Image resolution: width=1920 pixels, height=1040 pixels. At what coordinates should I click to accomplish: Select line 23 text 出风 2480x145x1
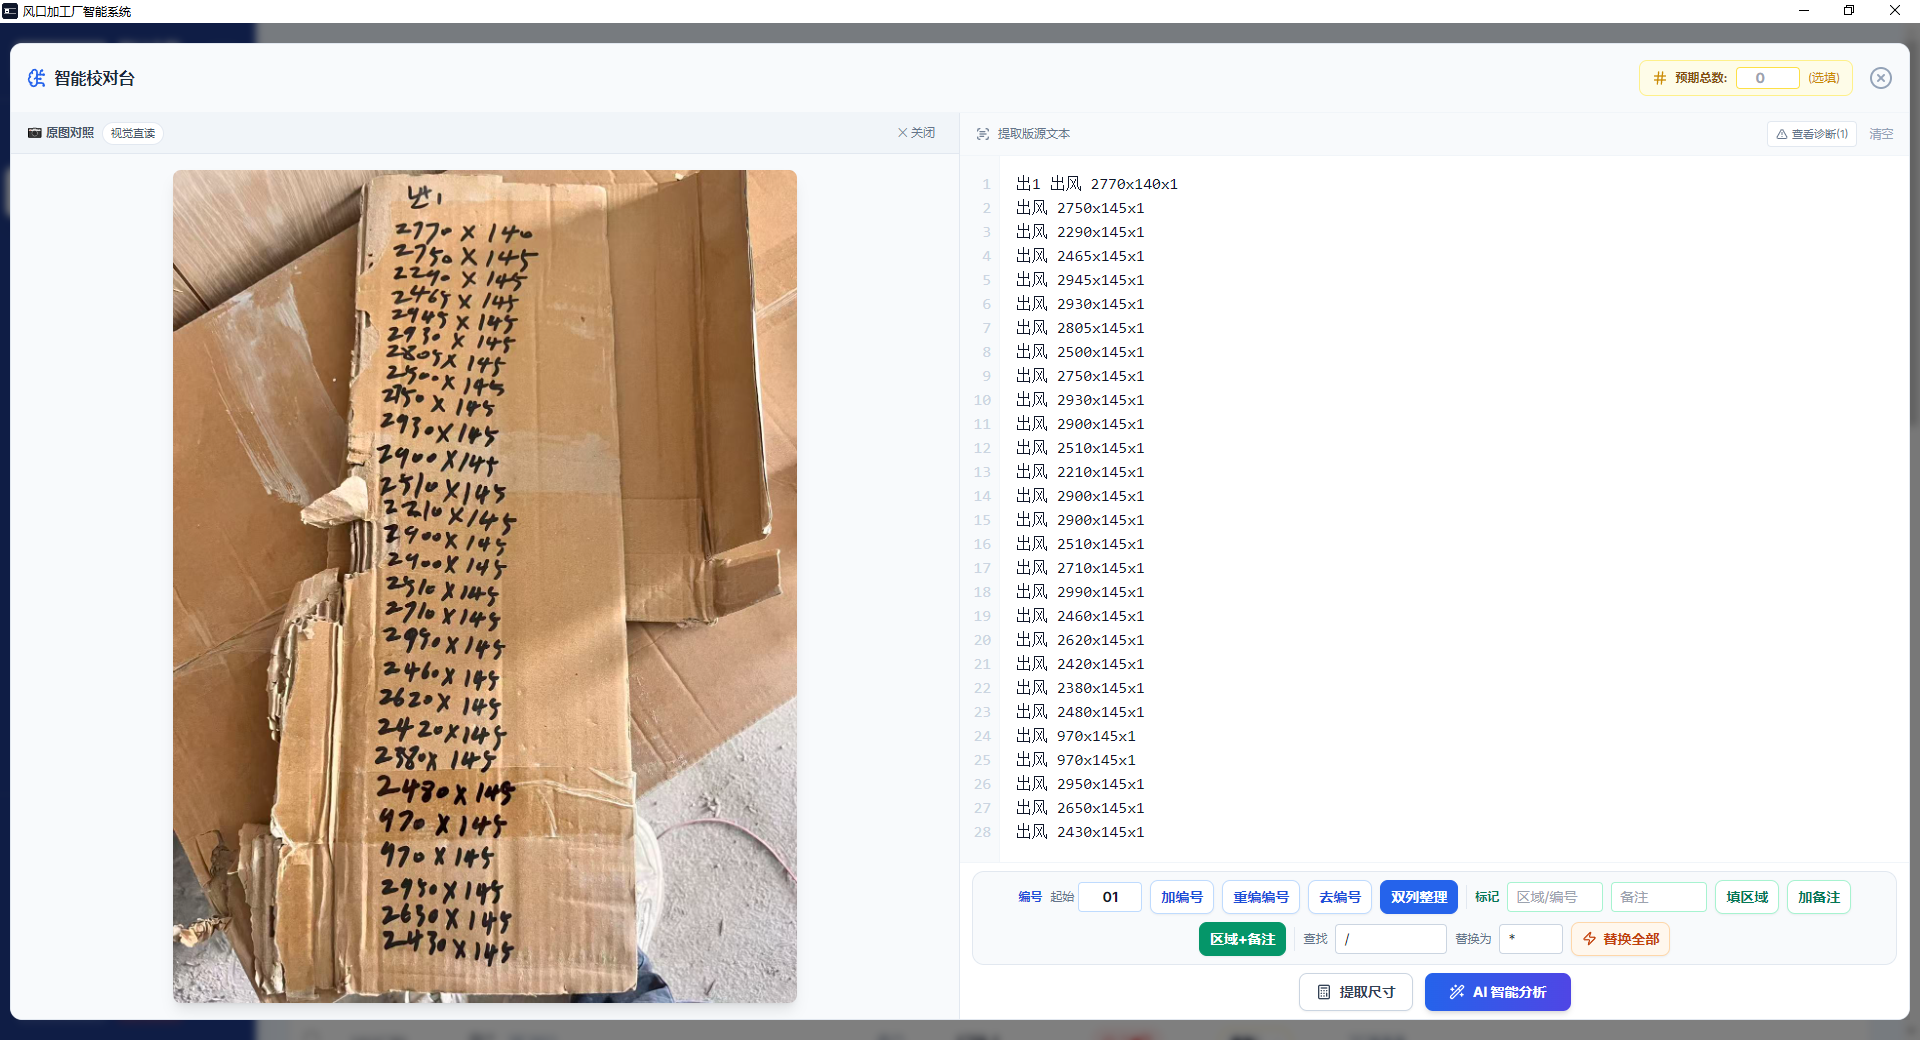coord(1080,712)
